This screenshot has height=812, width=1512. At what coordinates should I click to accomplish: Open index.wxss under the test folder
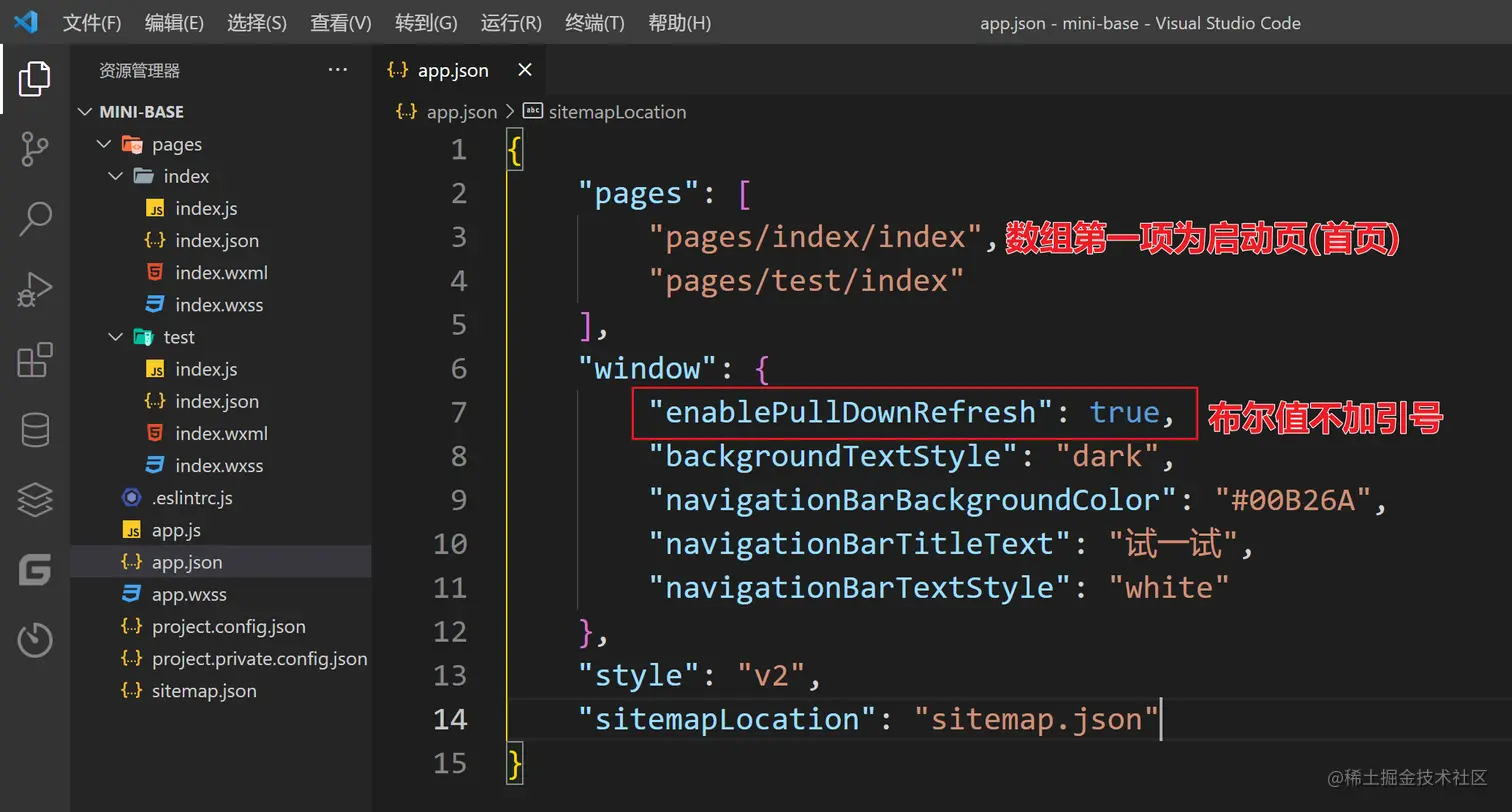point(219,466)
